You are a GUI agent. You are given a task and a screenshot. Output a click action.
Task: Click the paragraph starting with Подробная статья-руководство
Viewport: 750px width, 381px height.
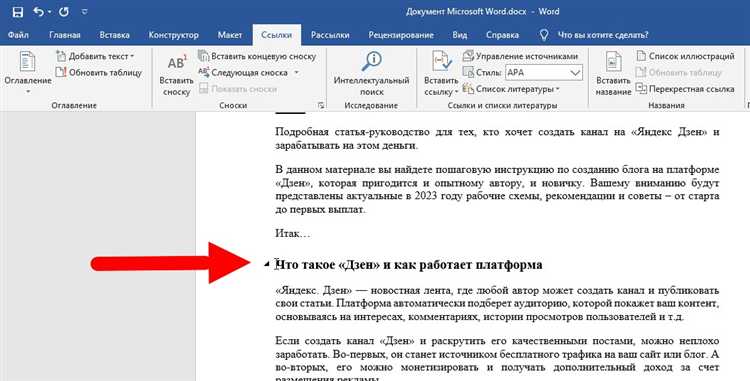497,139
